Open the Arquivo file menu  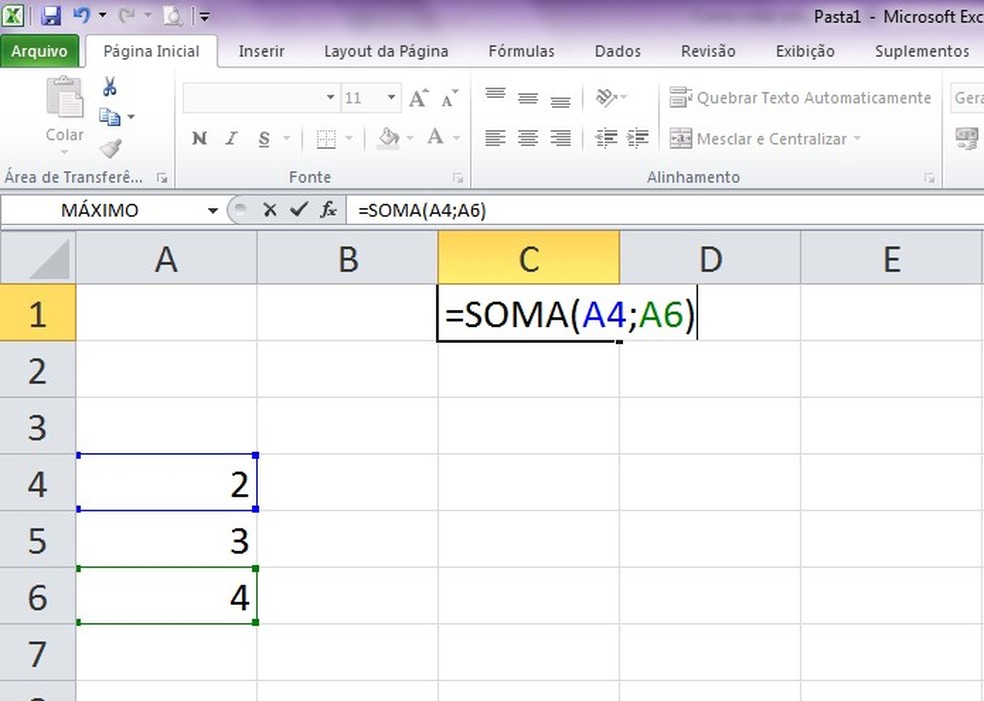40,51
